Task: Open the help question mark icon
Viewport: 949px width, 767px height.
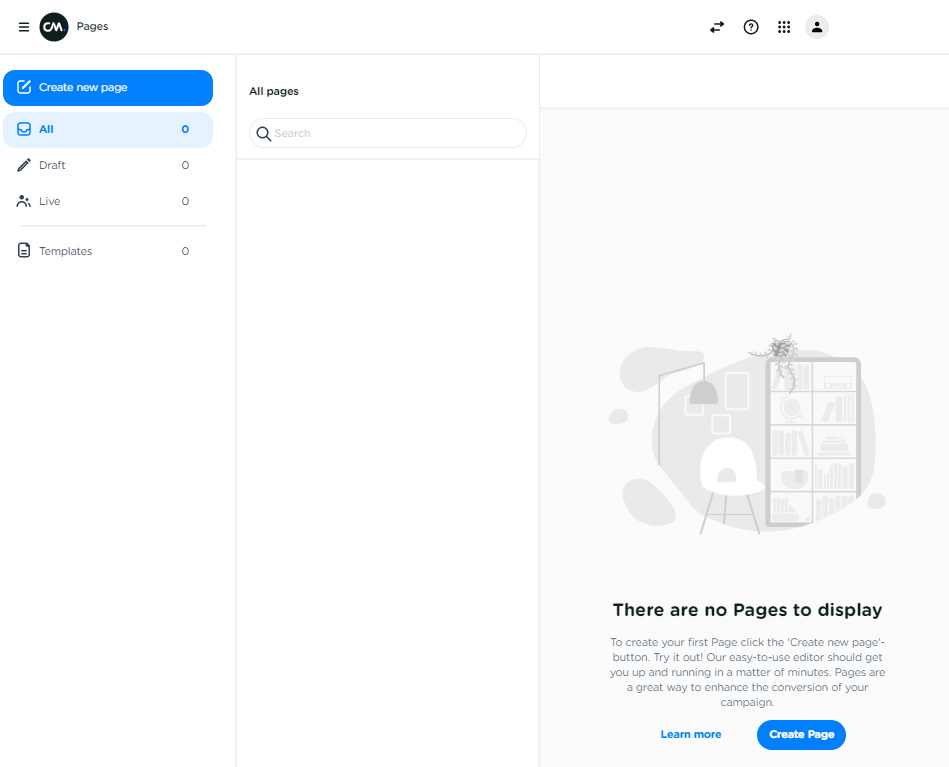Action: pyautogui.click(x=751, y=27)
